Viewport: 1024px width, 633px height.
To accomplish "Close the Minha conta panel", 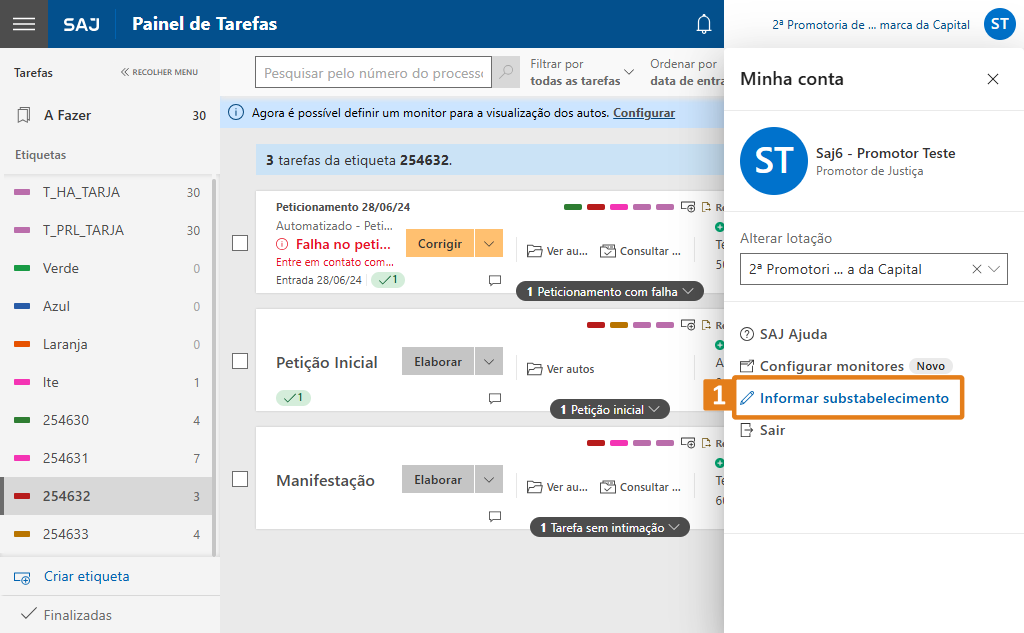I will click(x=993, y=79).
